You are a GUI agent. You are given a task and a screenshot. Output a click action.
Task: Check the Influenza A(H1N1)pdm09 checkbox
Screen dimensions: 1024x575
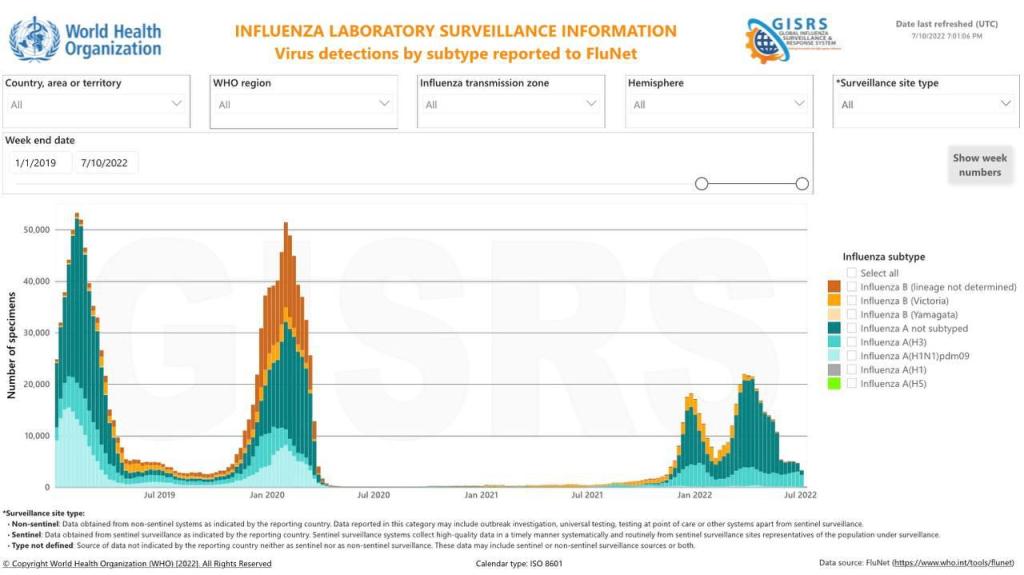pyautogui.click(x=851, y=356)
